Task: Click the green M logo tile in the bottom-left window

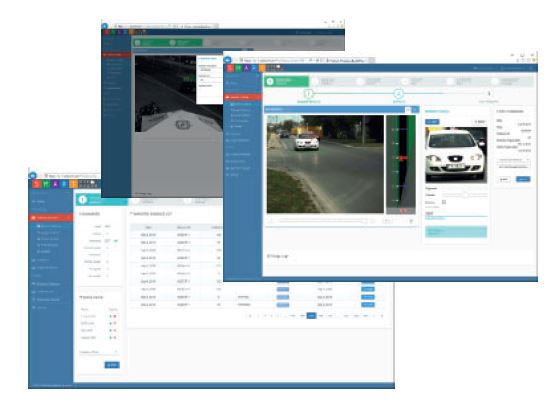Action: tap(46, 184)
